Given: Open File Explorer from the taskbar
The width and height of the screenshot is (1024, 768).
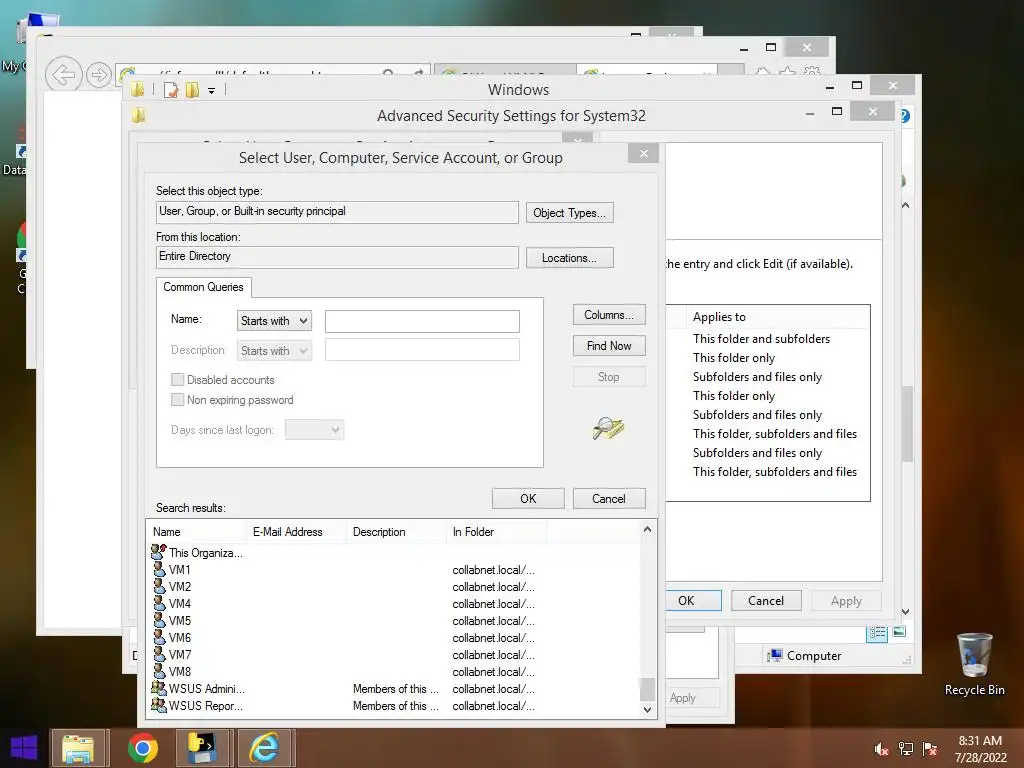Looking at the screenshot, I should pyautogui.click(x=78, y=748).
